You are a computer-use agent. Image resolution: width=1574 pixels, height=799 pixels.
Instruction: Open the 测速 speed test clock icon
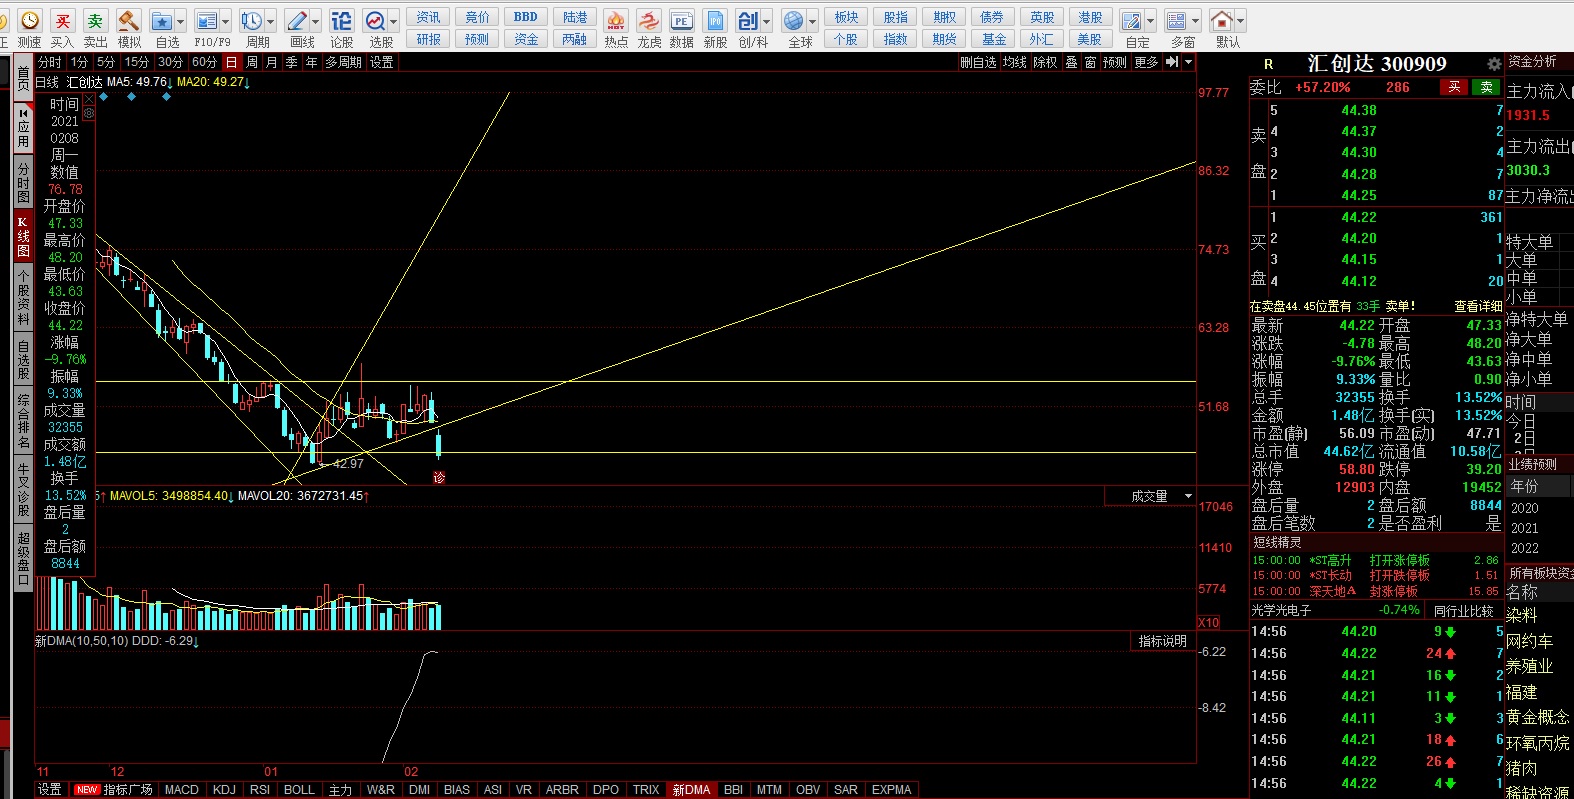30,20
